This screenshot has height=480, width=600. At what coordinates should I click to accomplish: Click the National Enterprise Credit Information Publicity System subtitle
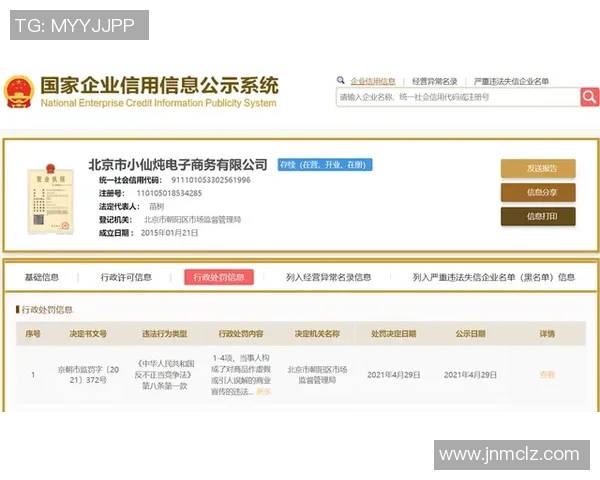(158, 103)
